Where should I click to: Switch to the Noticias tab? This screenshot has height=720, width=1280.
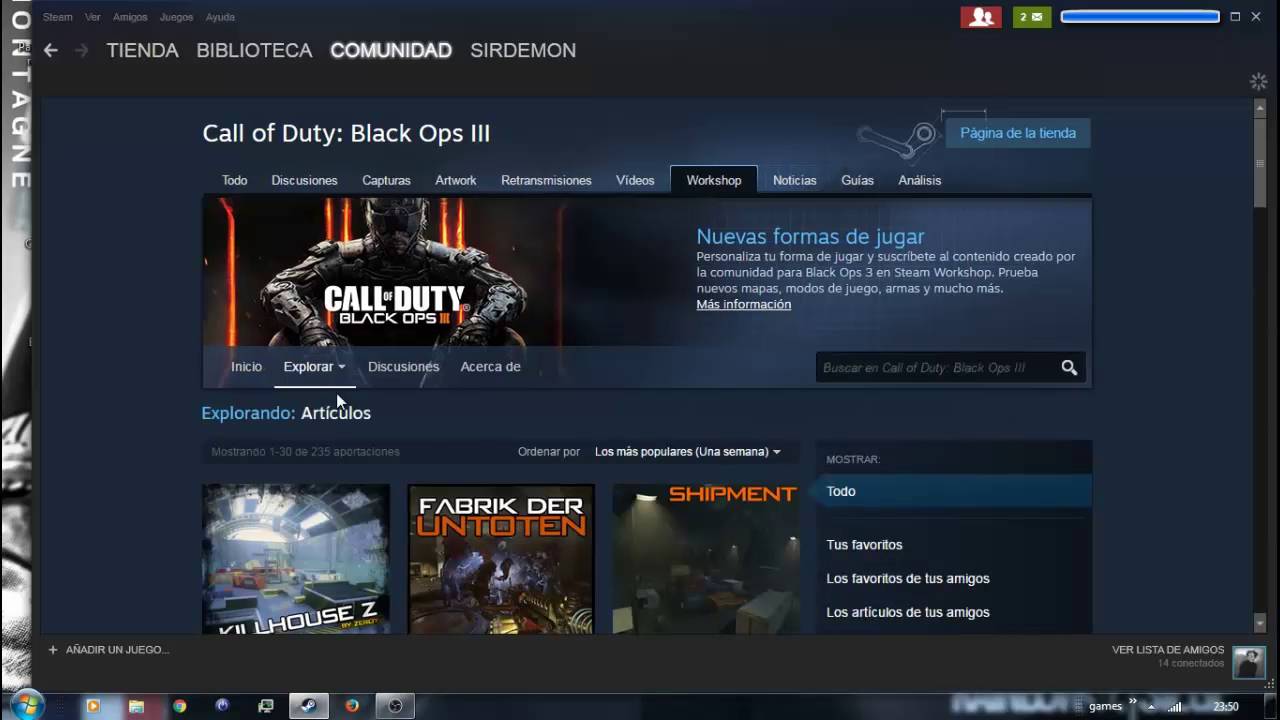[x=795, y=180]
